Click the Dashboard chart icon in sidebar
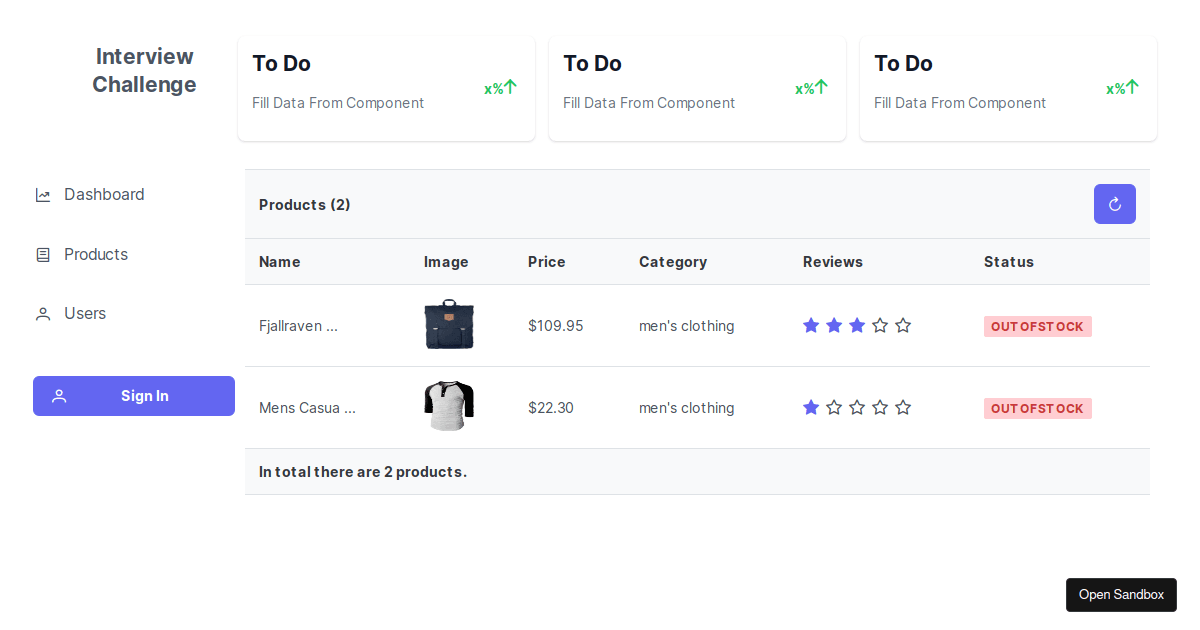 43,195
